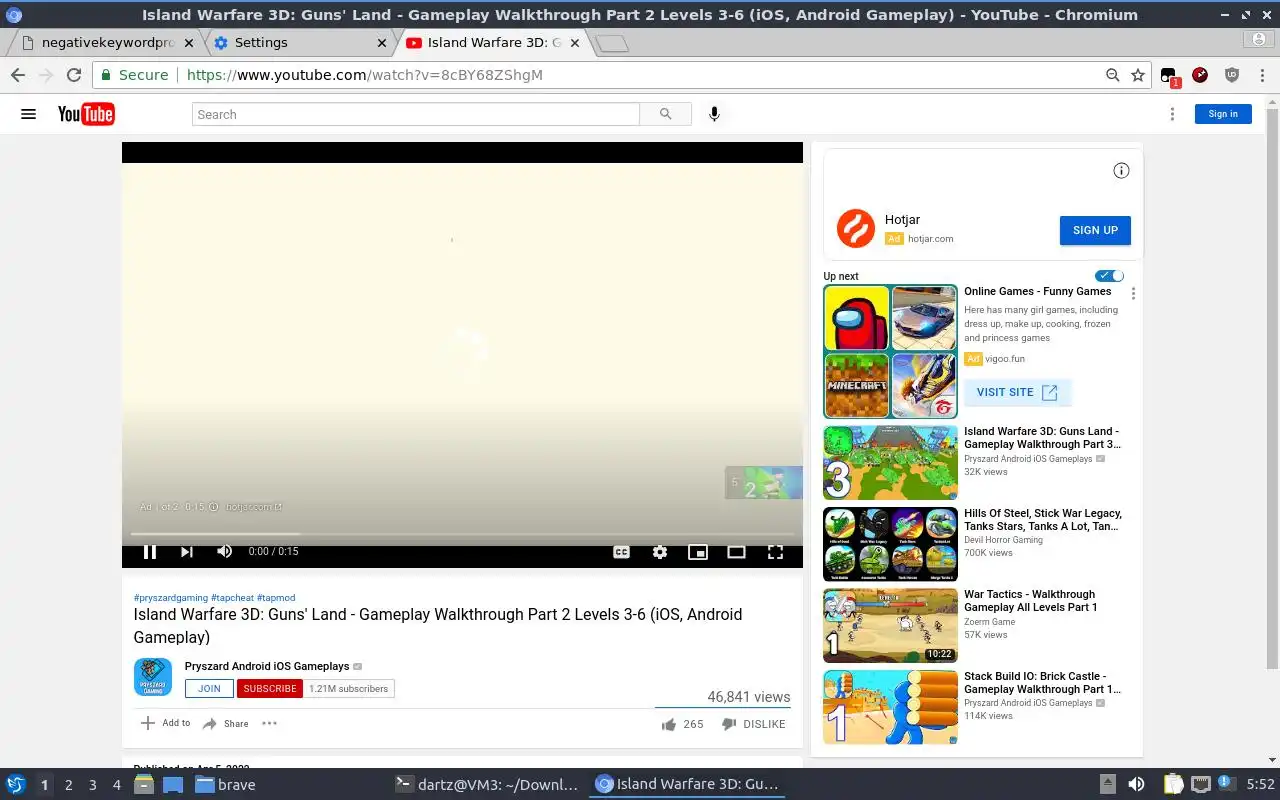The image size is (1280, 800).
Task: Go to the YouTube home logo
Action: [86, 114]
